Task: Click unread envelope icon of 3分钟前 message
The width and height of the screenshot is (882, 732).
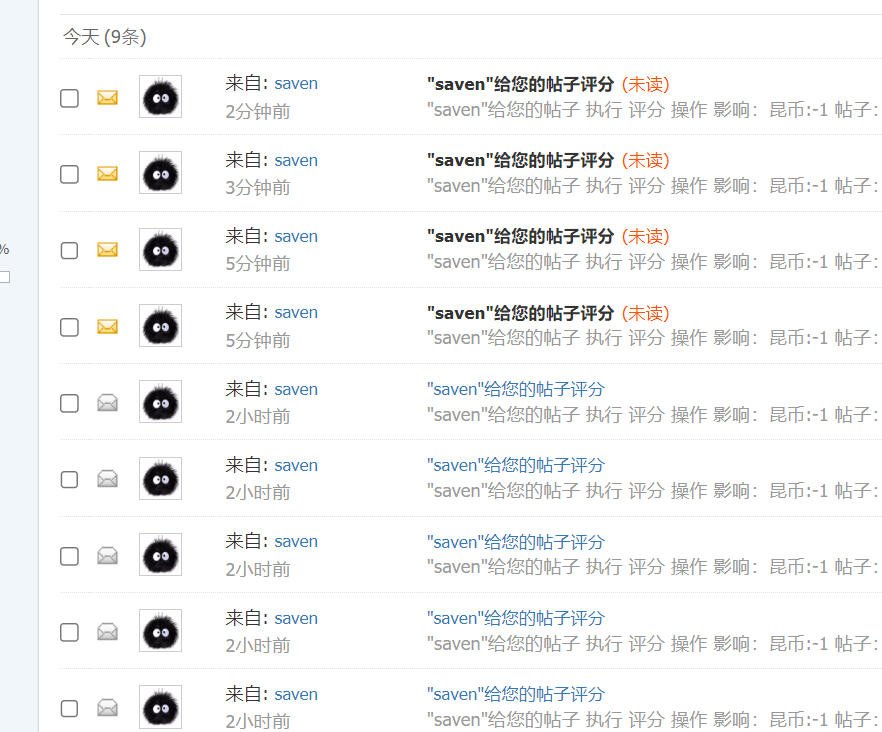Action: tap(107, 174)
